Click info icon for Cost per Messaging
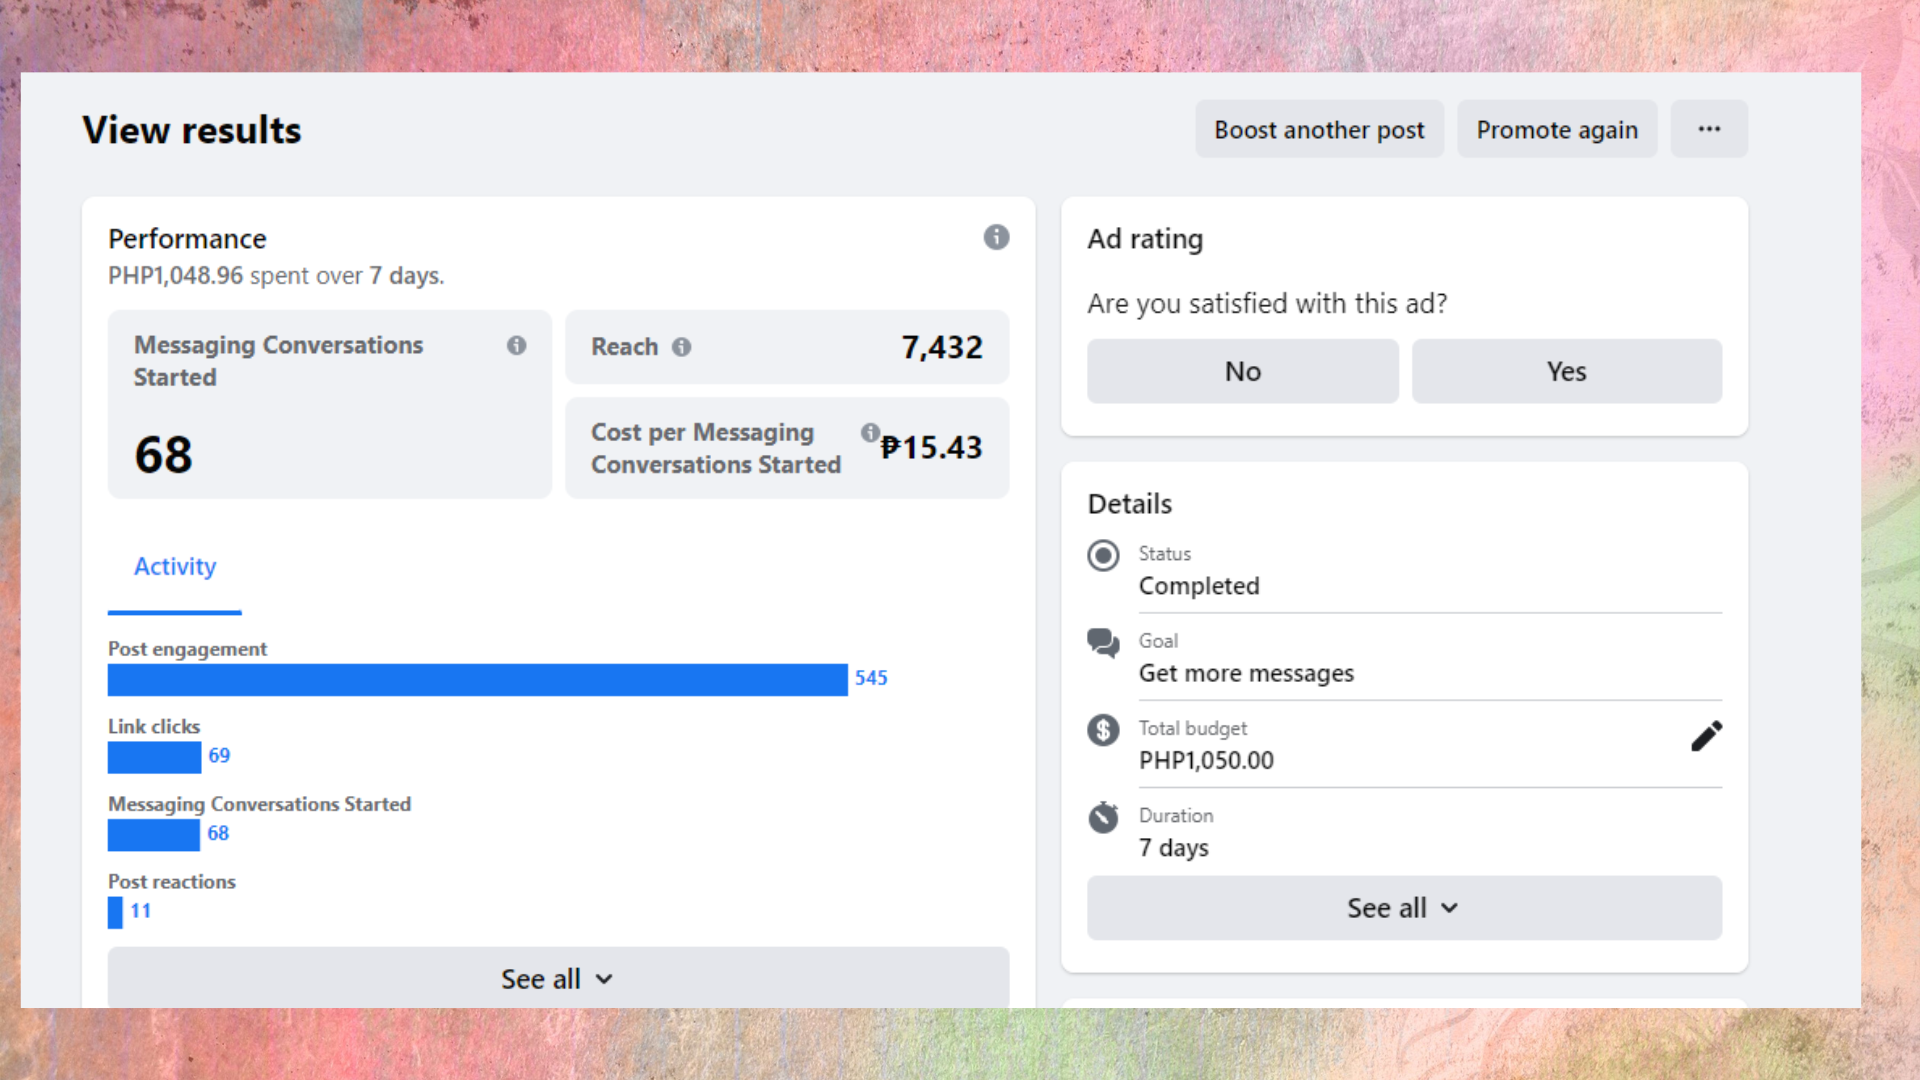The image size is (1920, 1080). click(x=870, y=432)
